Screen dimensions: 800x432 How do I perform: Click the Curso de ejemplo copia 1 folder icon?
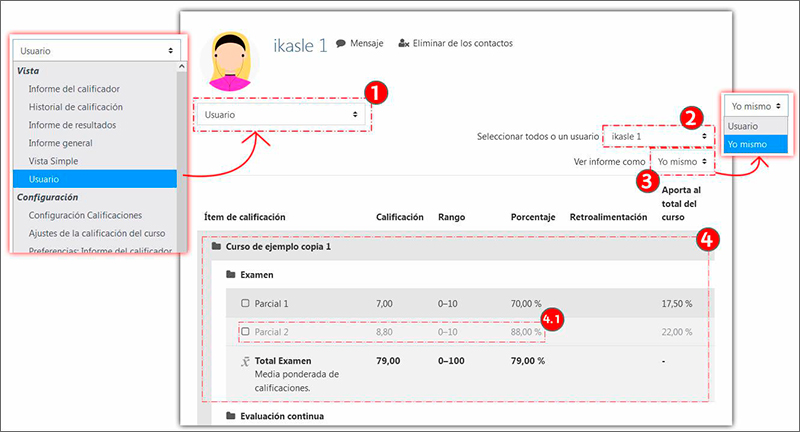click(x=217, y=246)
